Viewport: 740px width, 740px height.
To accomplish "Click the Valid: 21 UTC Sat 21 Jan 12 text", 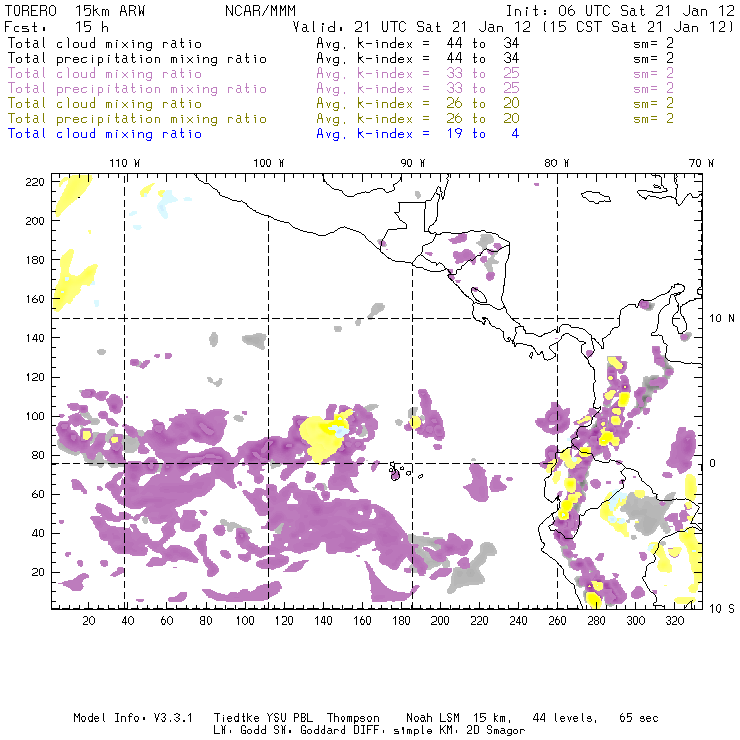I will (412, 27).
